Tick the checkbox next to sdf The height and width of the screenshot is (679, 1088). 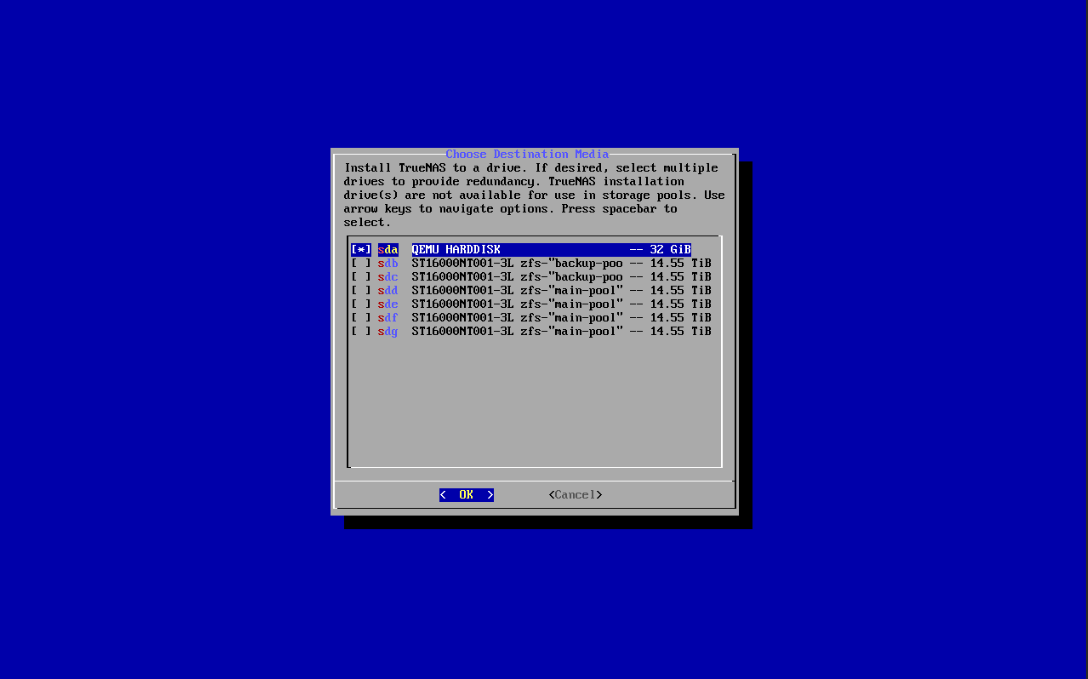(361, 318)
